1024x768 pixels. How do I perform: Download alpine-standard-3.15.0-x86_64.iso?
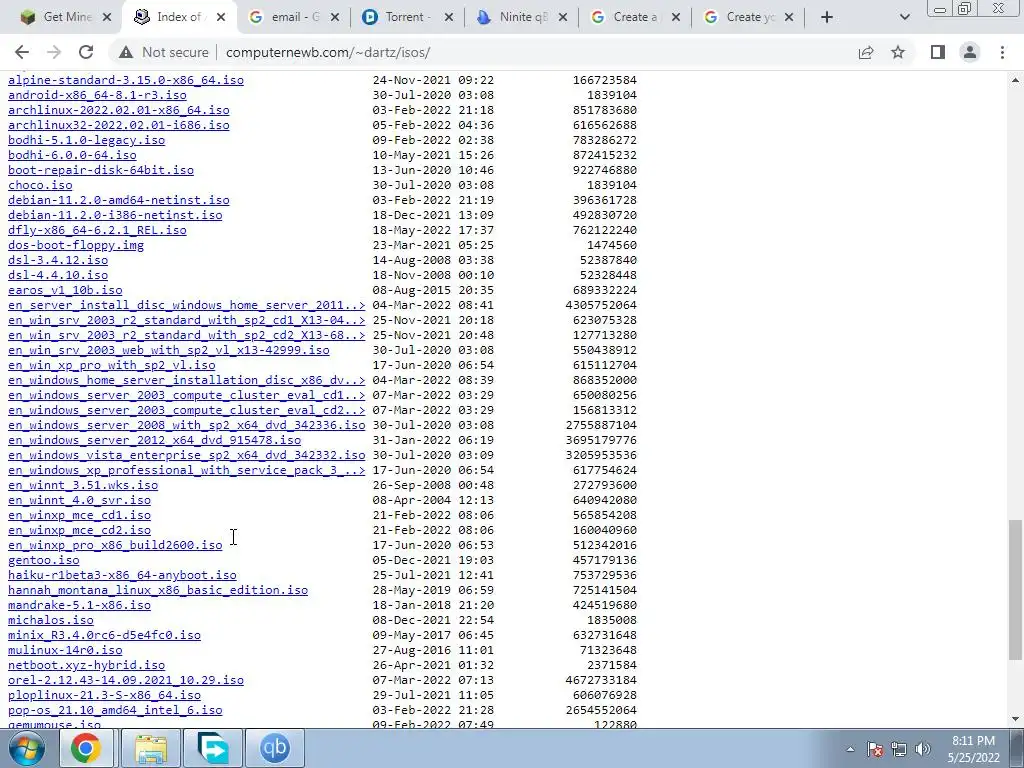[126, 80]
